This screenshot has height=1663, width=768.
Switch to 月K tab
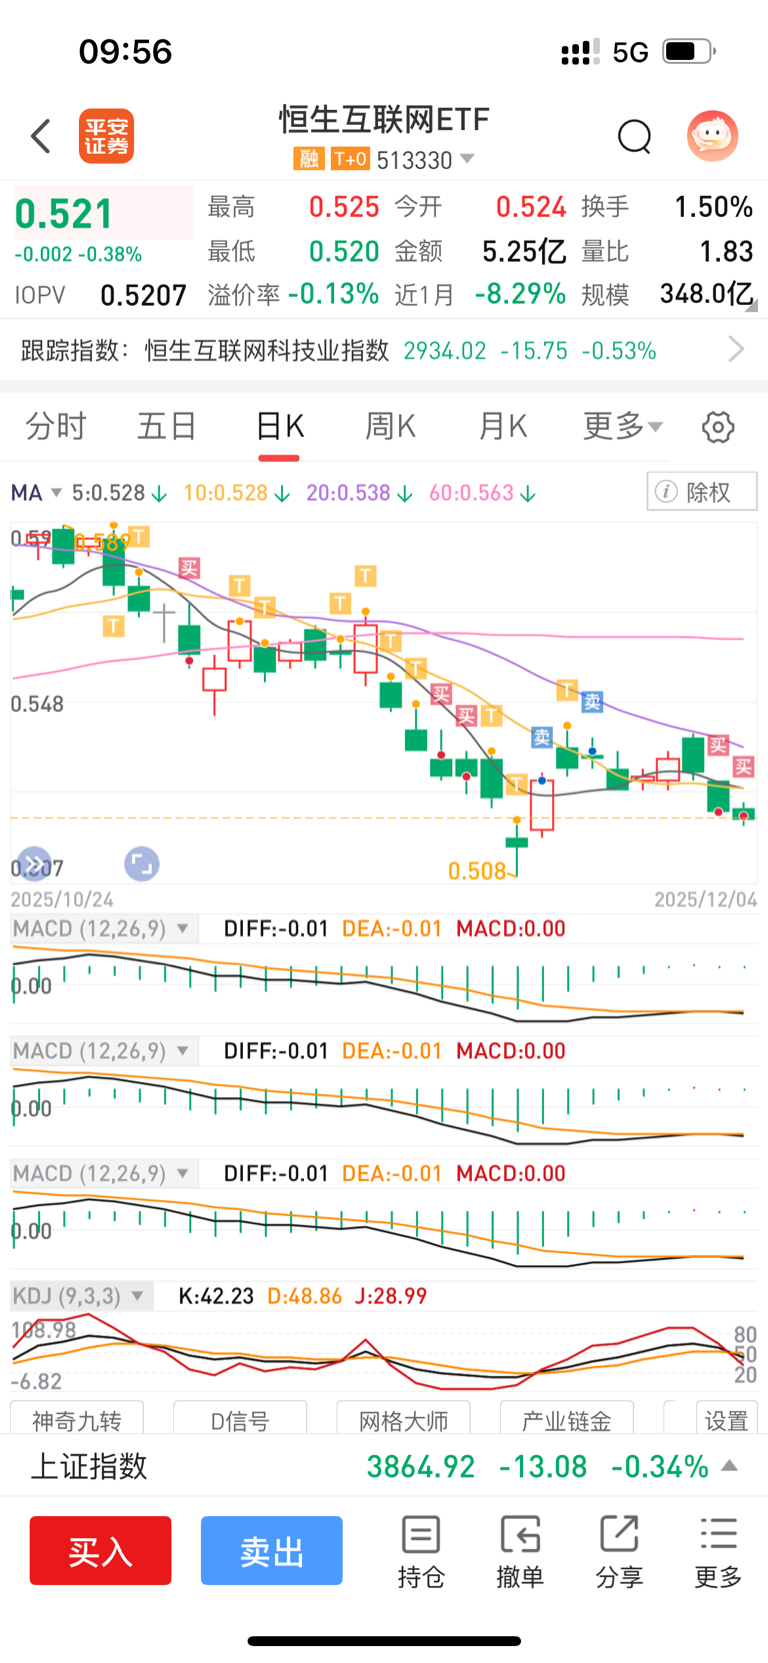click(502, 427)
